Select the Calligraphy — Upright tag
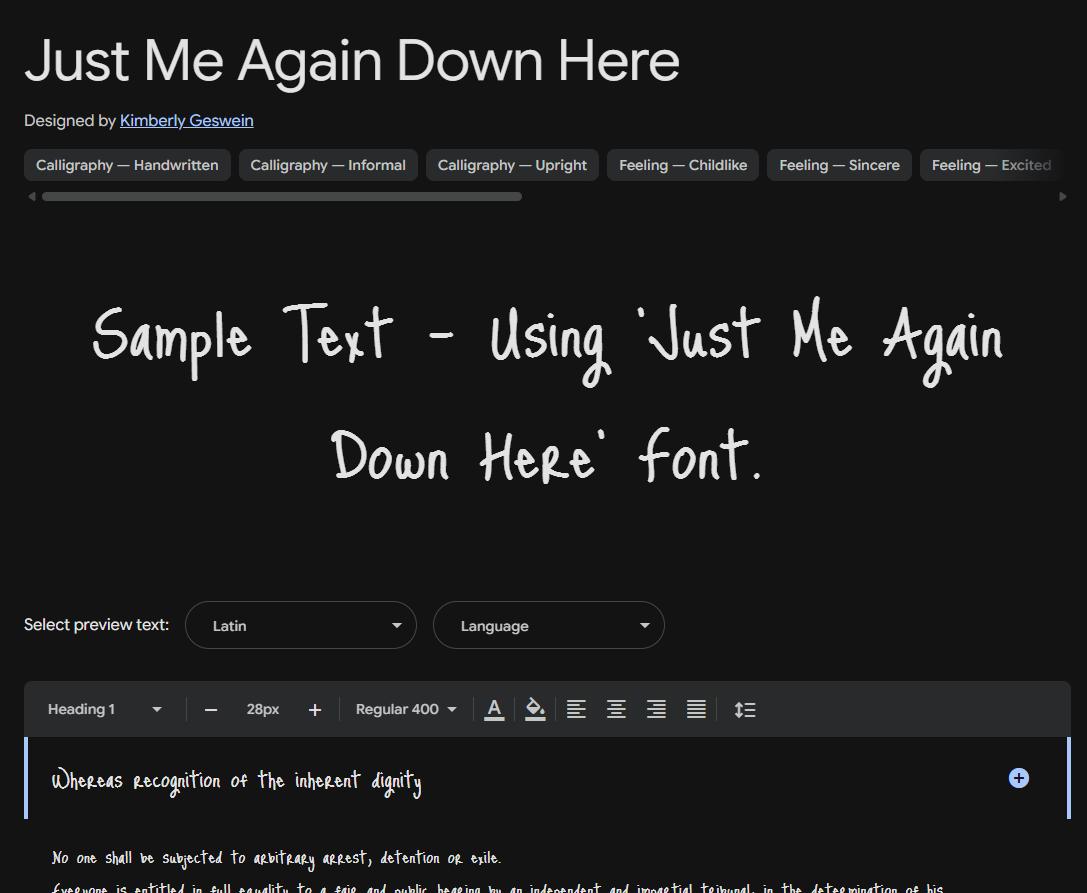1087x893 pixels. [x=512, y=165]
